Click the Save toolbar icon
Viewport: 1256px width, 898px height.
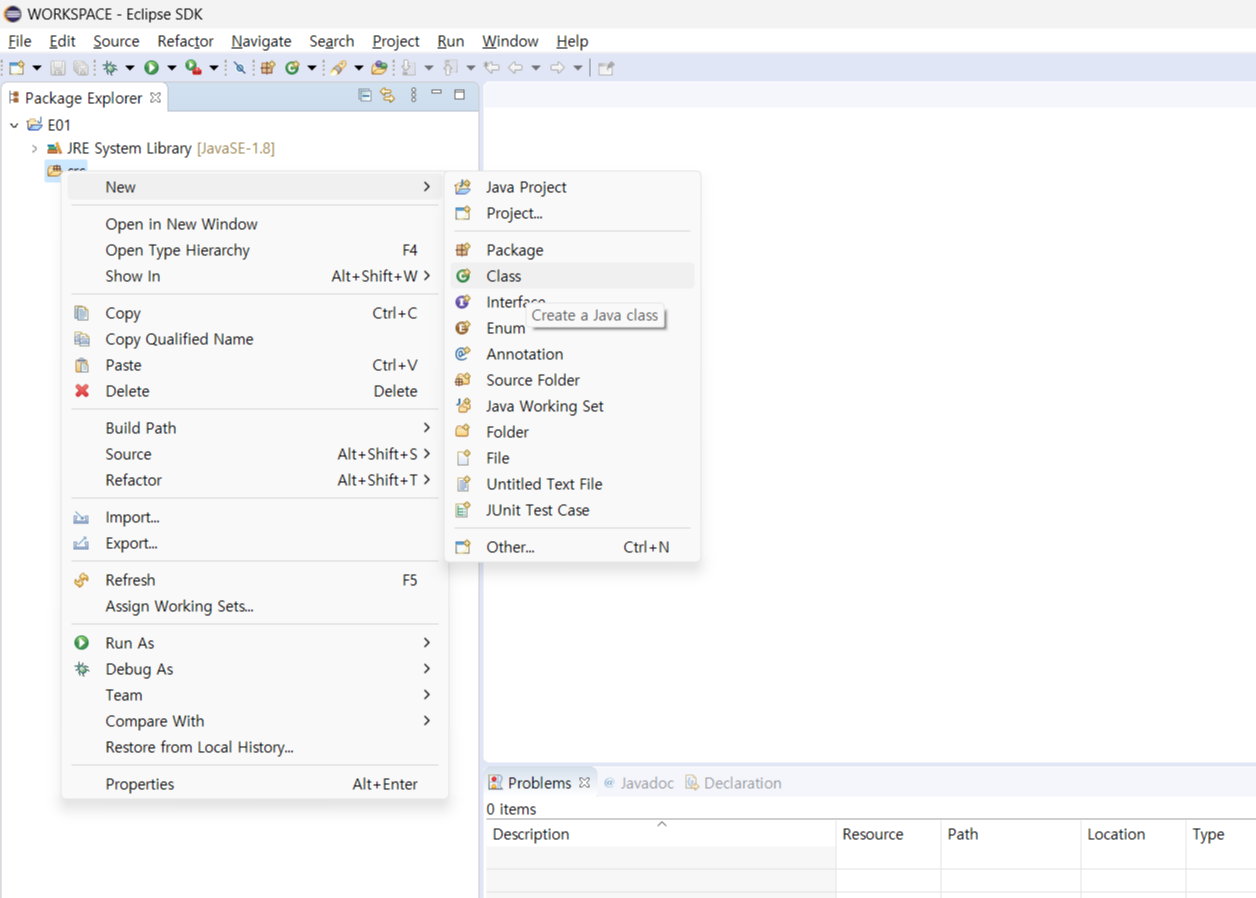point(58,68)
